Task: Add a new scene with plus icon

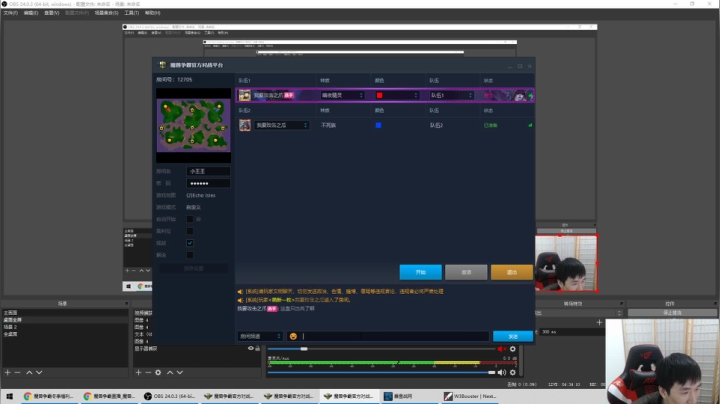Action: (x=7, y=372)
